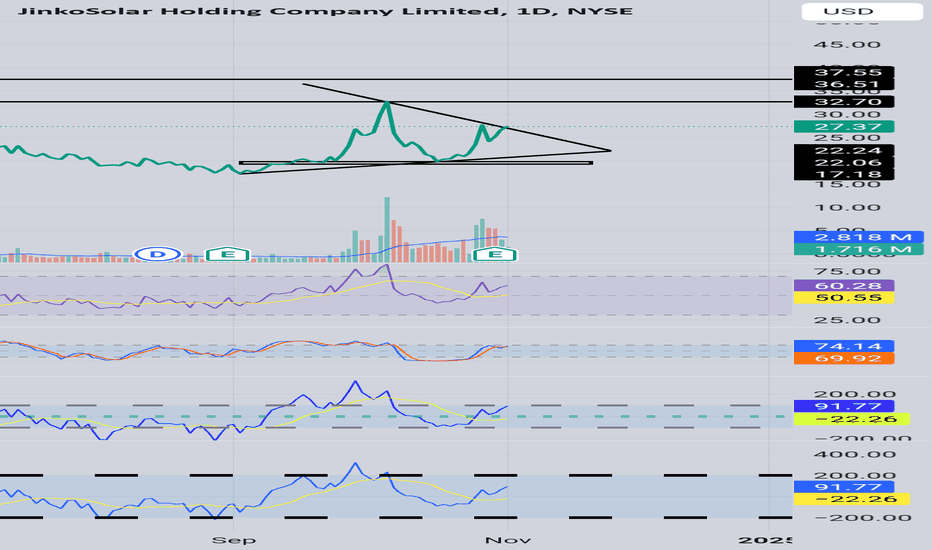Select the 22.06 price level label
The height and width of the screenshot is (550, 932).
coord(843,162)
